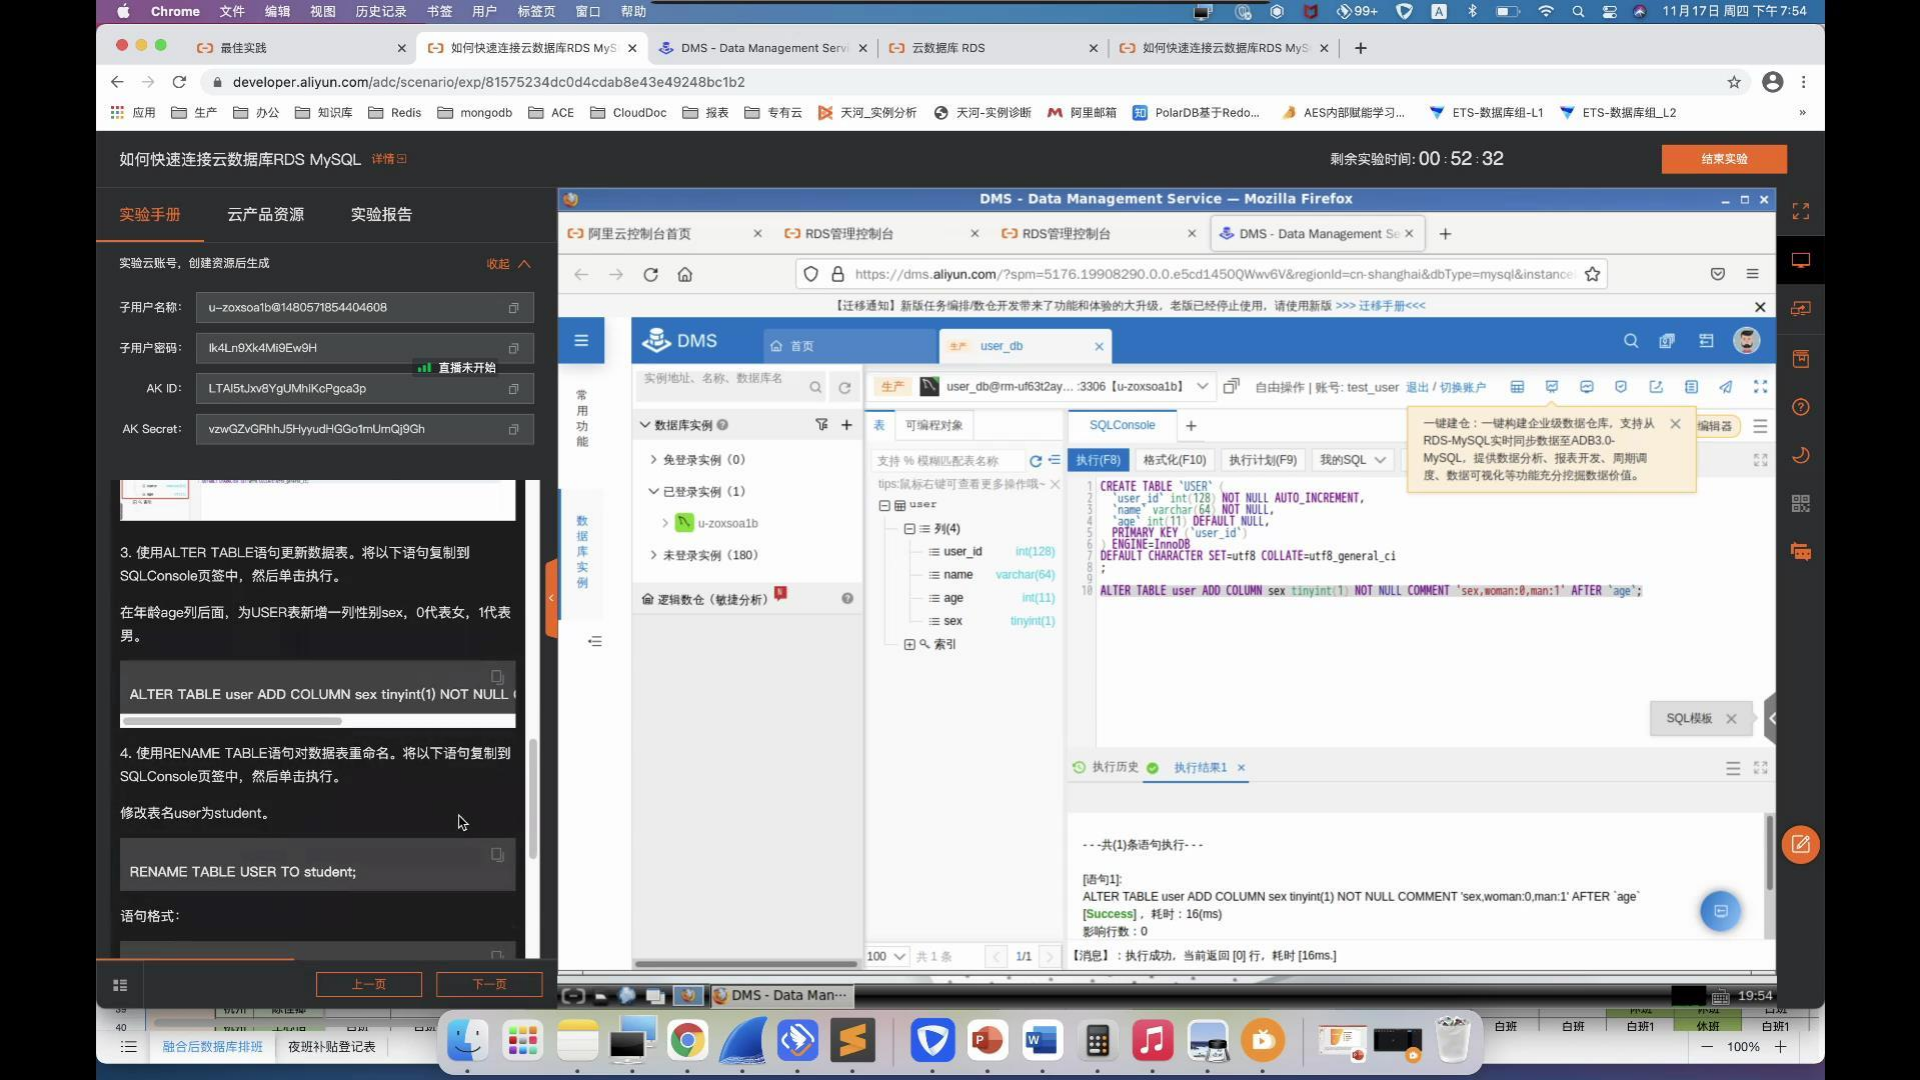Expand the 索引 index node
This screenshot has width=1920, height=1080.
tap(909, 645)
